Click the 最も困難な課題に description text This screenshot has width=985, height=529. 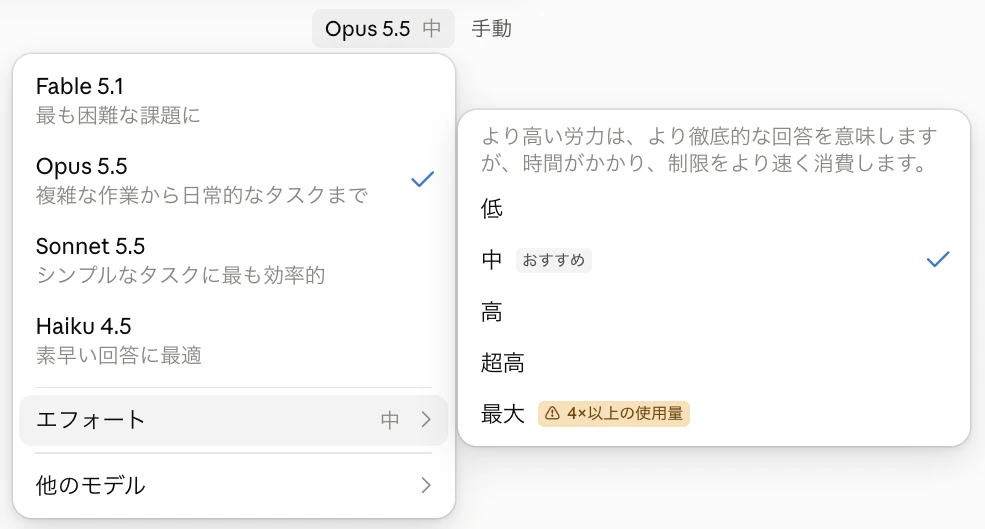tap(118, 115)
